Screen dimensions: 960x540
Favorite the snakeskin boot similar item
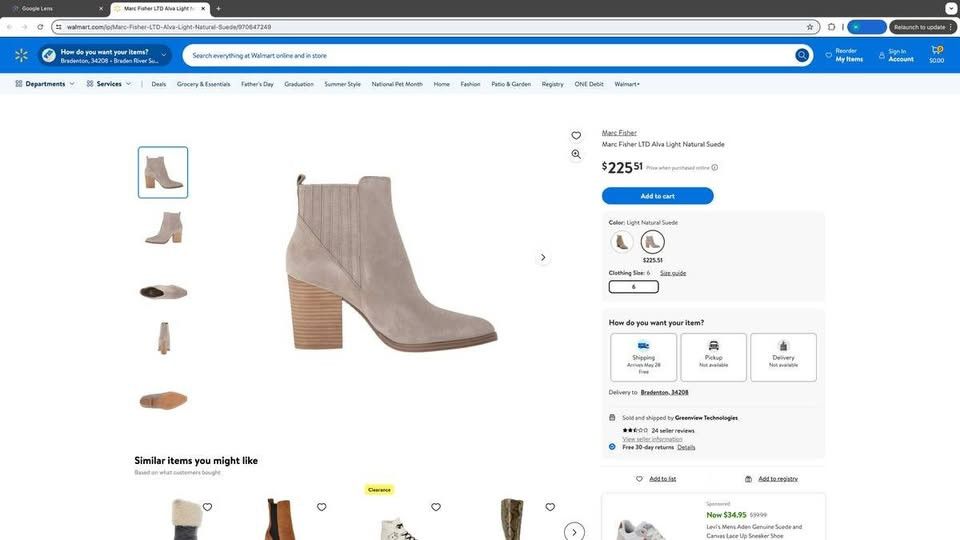coord(550,507)
